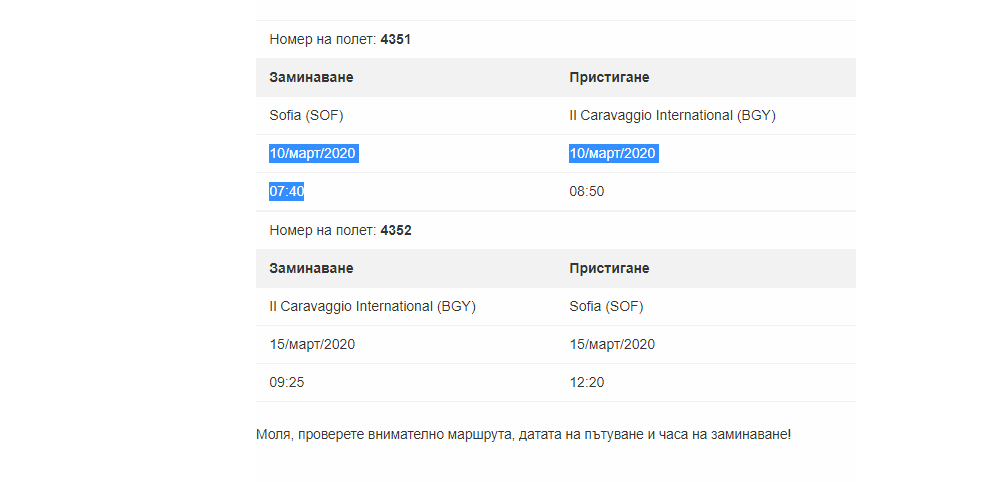
Task: Click Il Caravaggio International departure of flight 4352
Action: [372, 307]
